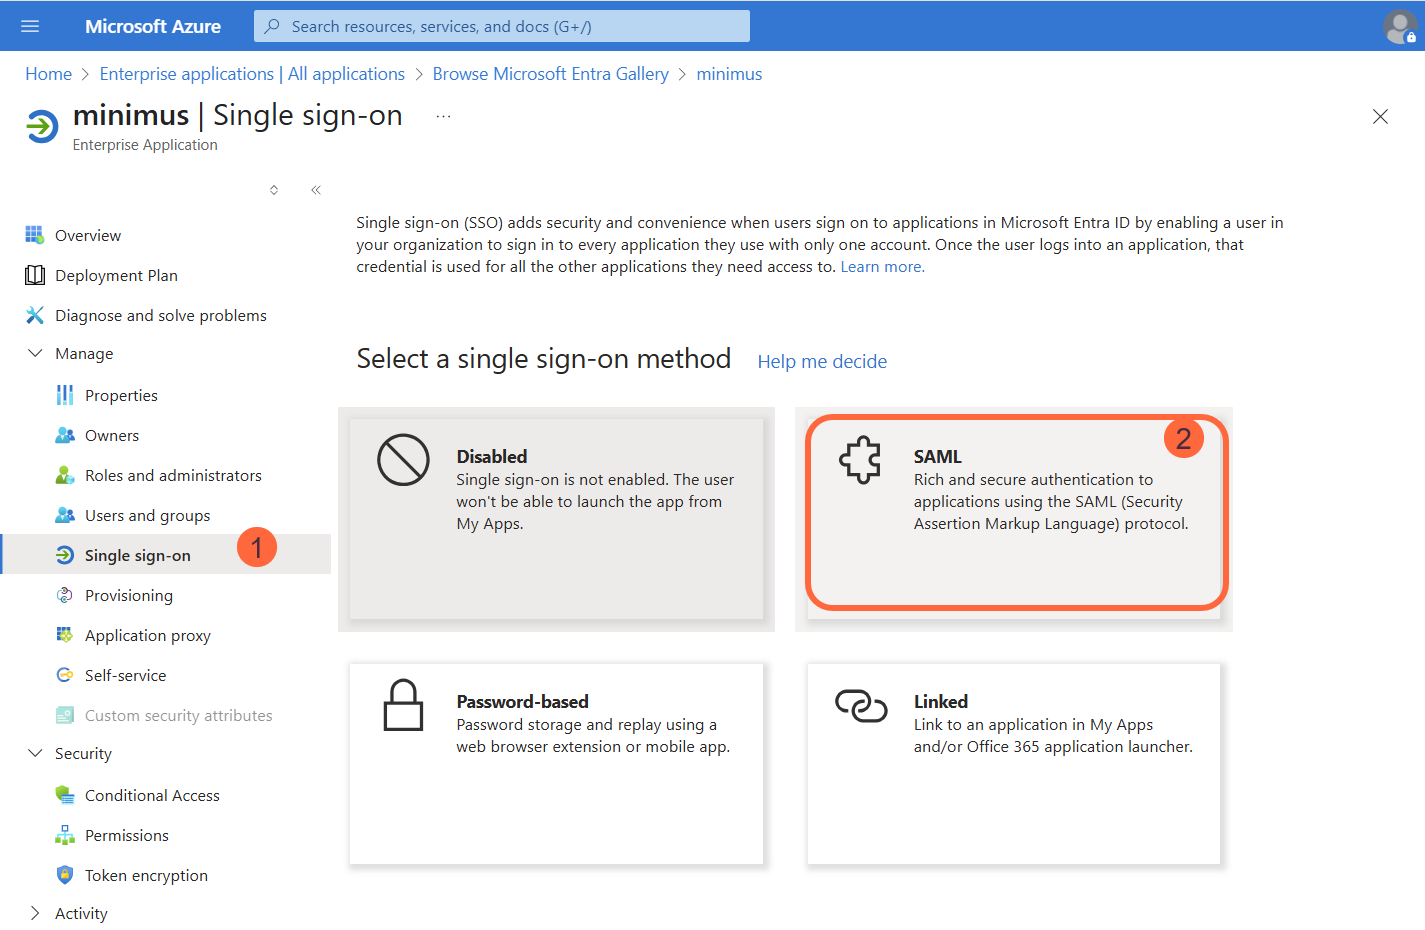Click the Properties bars icon
The height and width of the screenshot is (930, 1425).
pyautogui.click(x=65, y=395)
